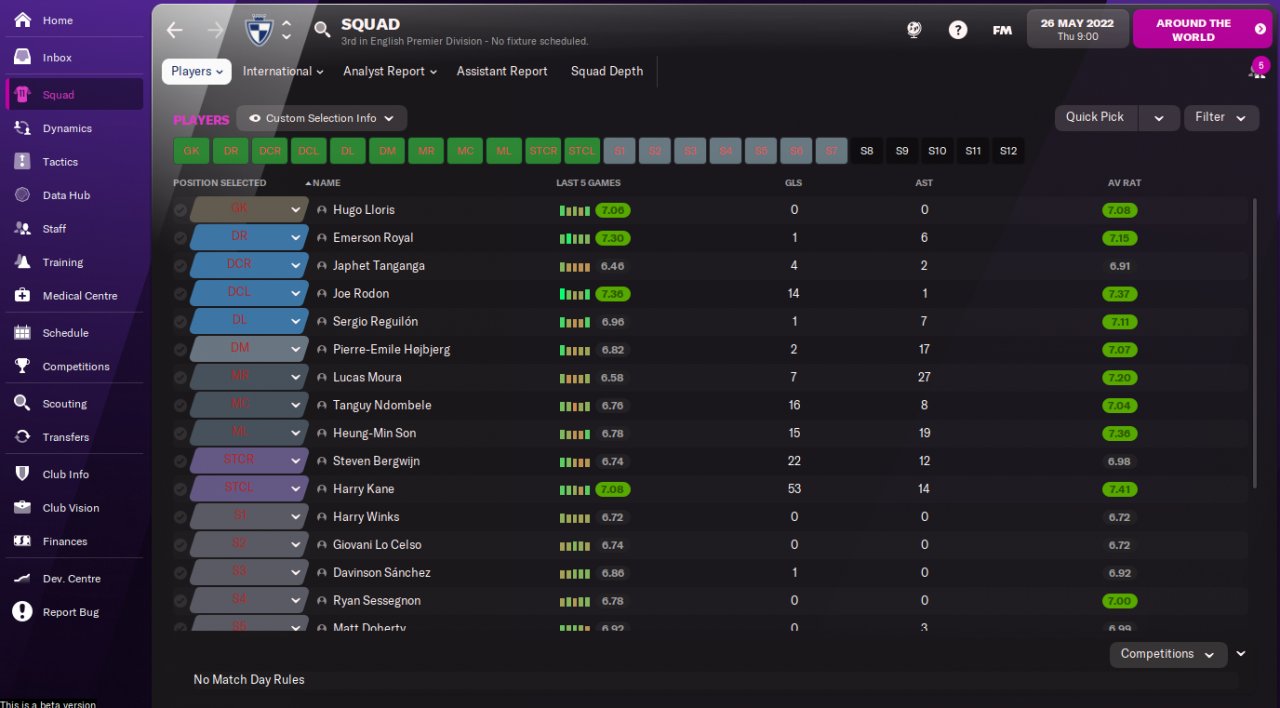Viewport: 1280px width, 708px height.
Task: Toggle selection circle for Emerson Royal
Action: [180, 238]
